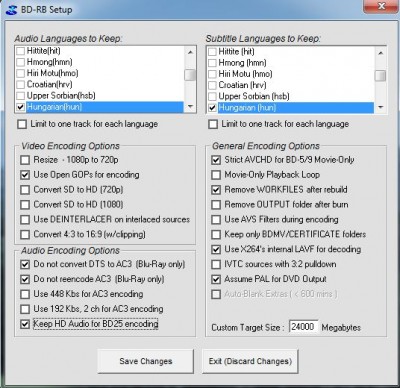Enable audio limit to one track per language
The height and width of the screenshot is (388, 400).
pos(22,124)
